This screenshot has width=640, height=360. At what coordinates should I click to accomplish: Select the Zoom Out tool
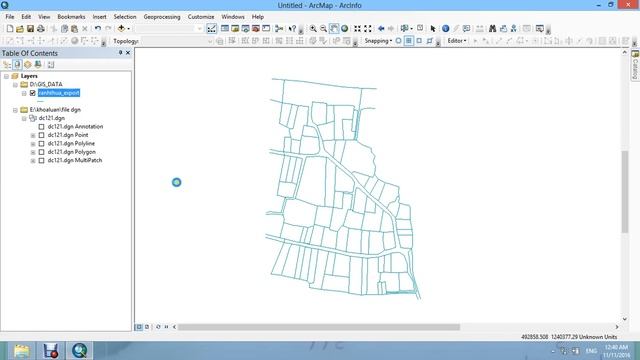[323, 29]
